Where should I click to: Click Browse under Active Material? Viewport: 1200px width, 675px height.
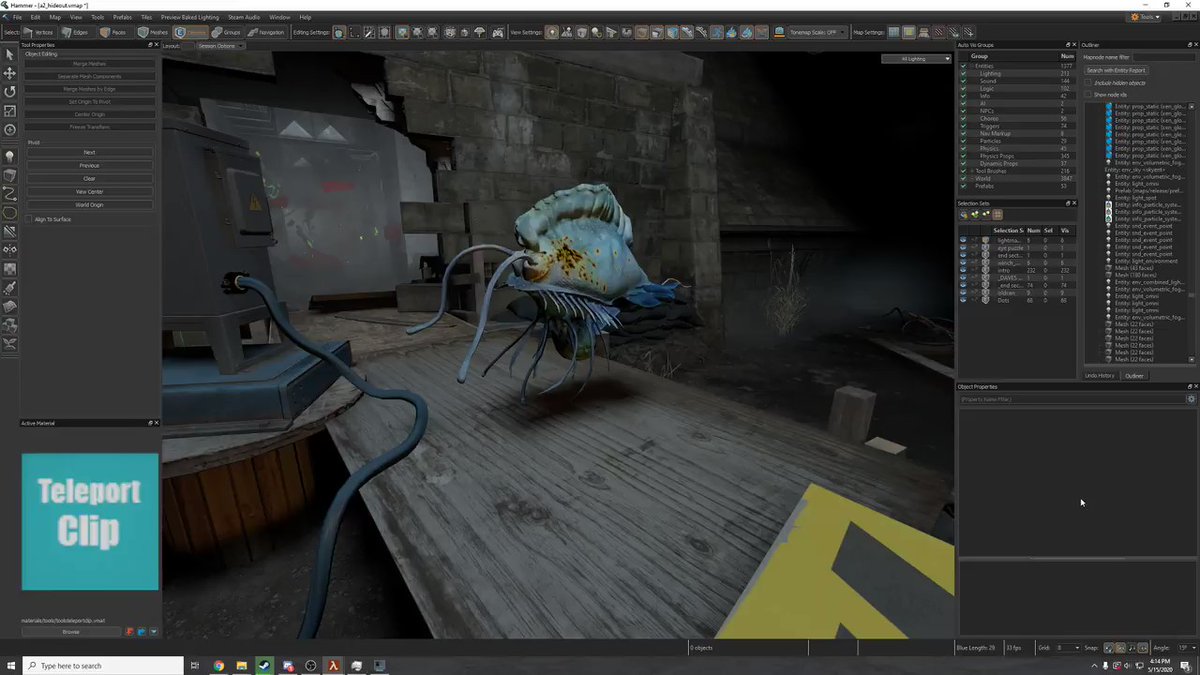point(71,632)
